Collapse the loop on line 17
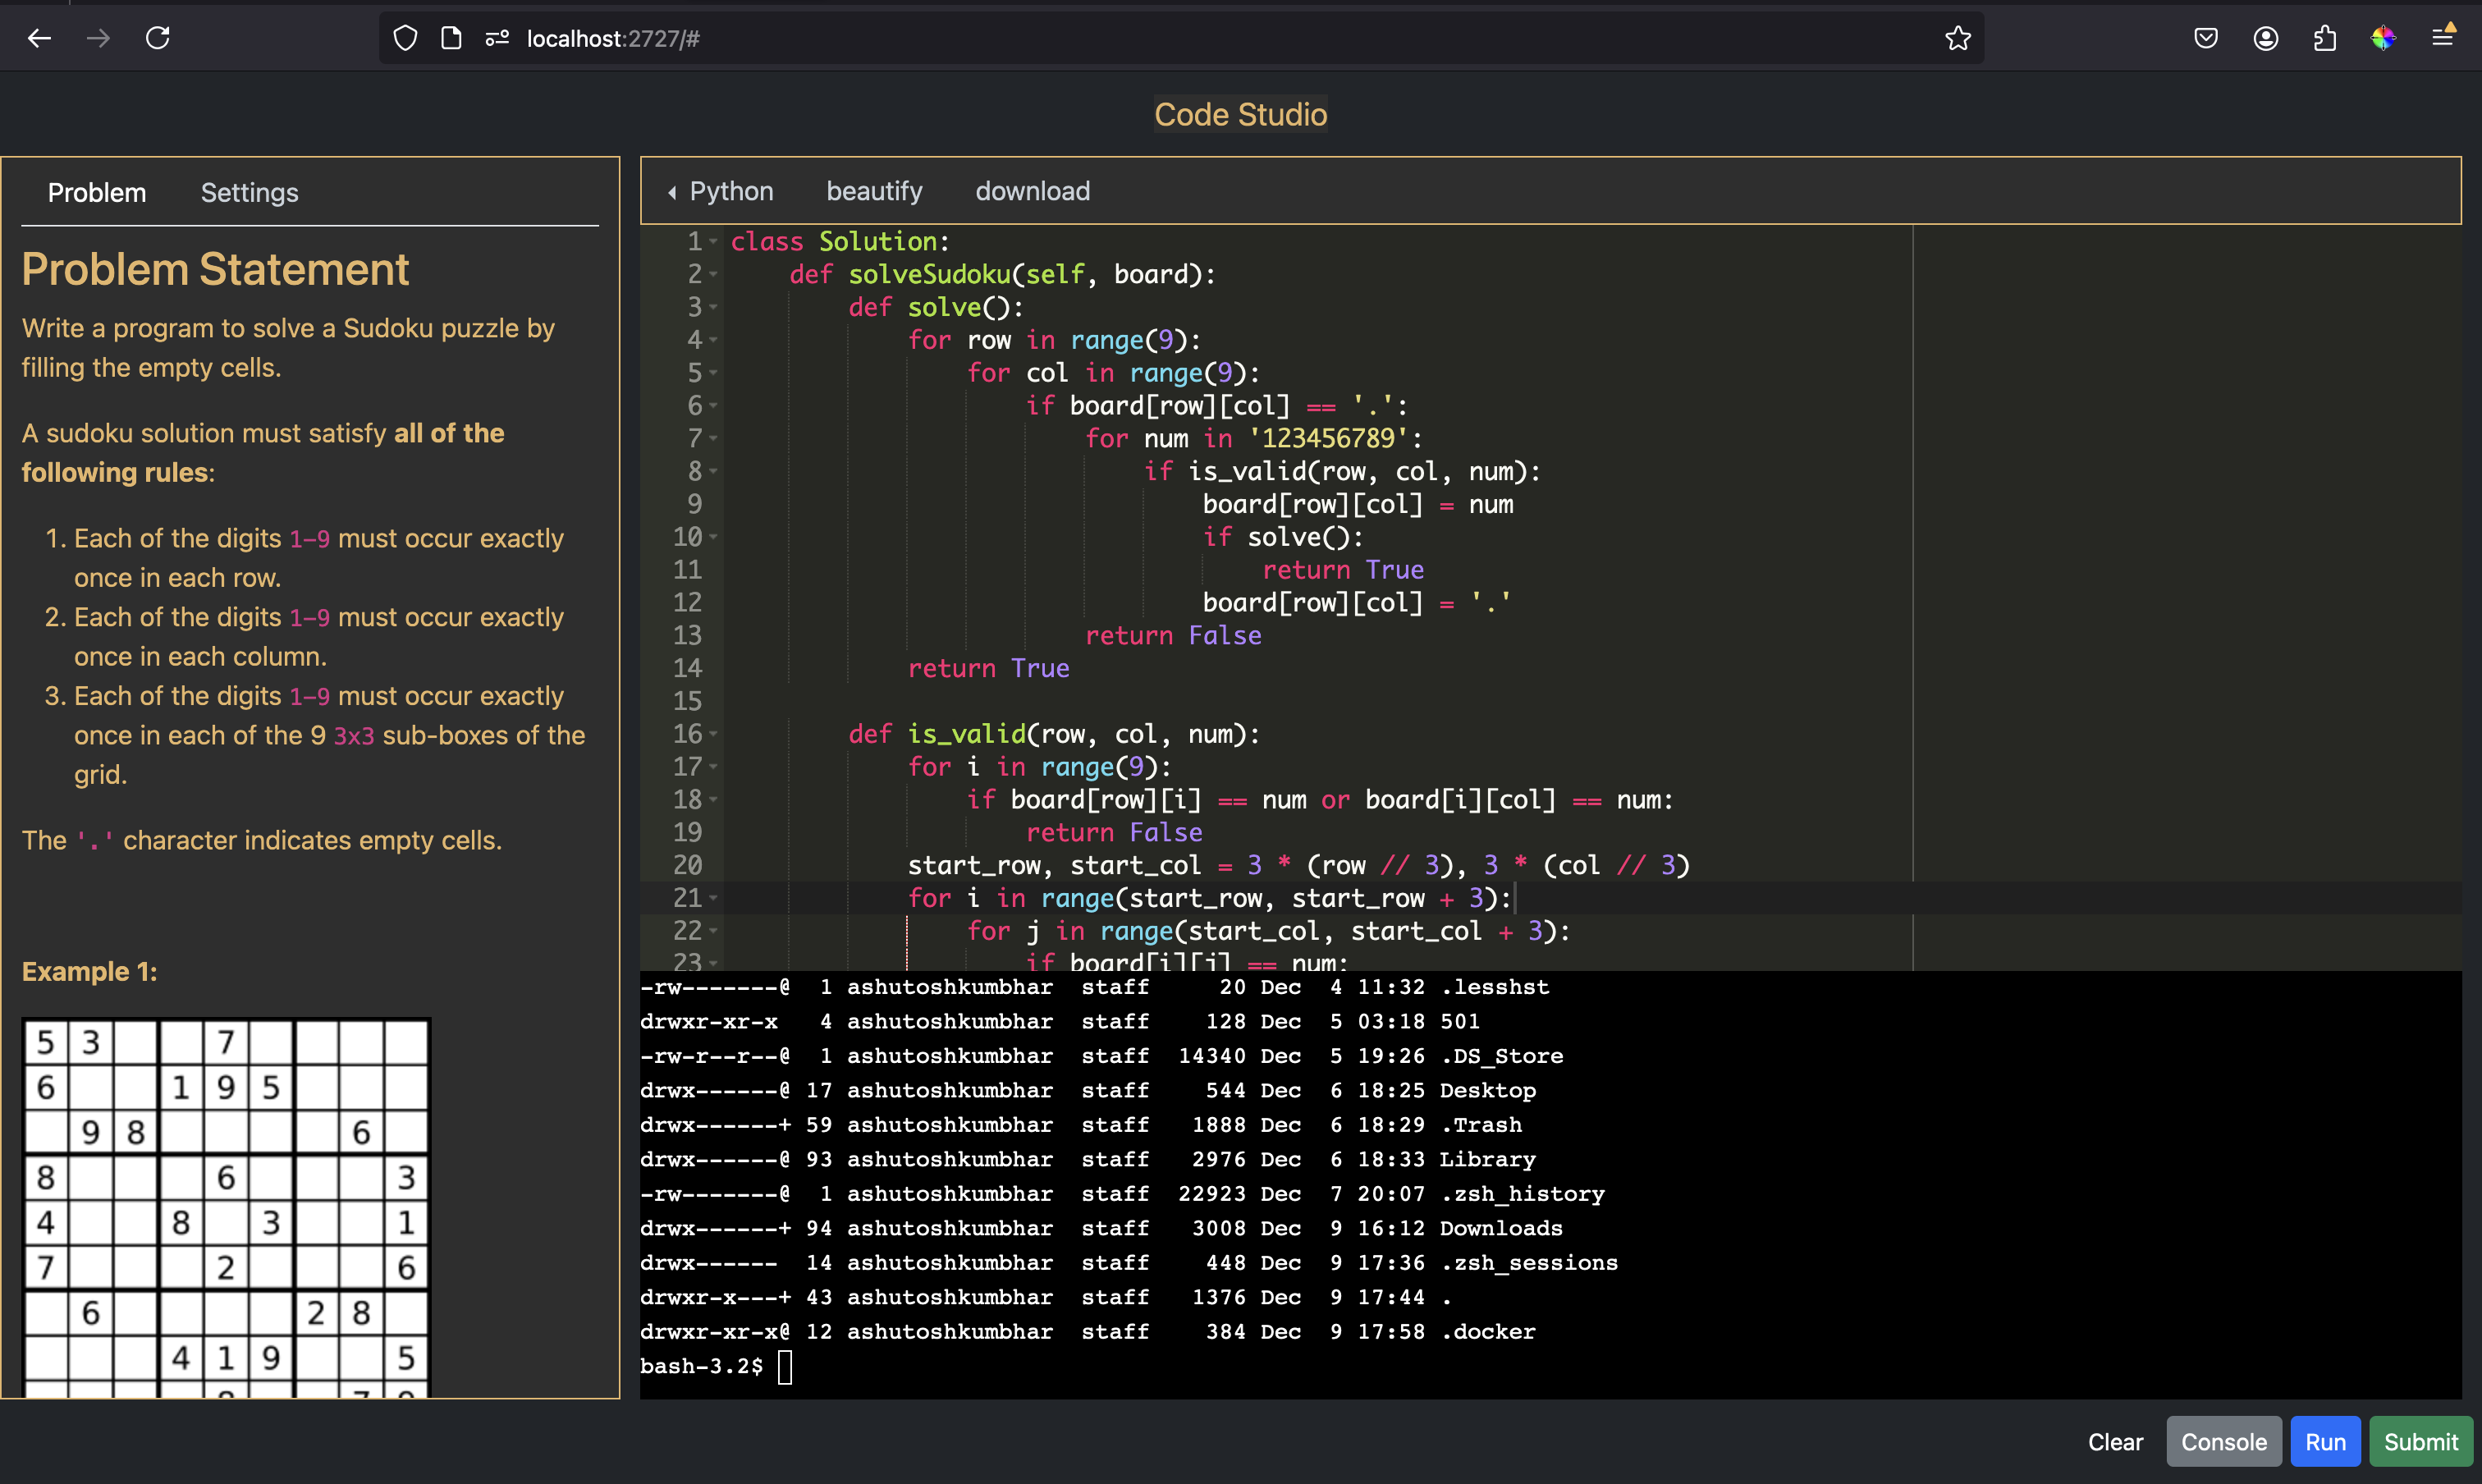Screen dimensions: 2482x1484 click(x=713, y=767)
